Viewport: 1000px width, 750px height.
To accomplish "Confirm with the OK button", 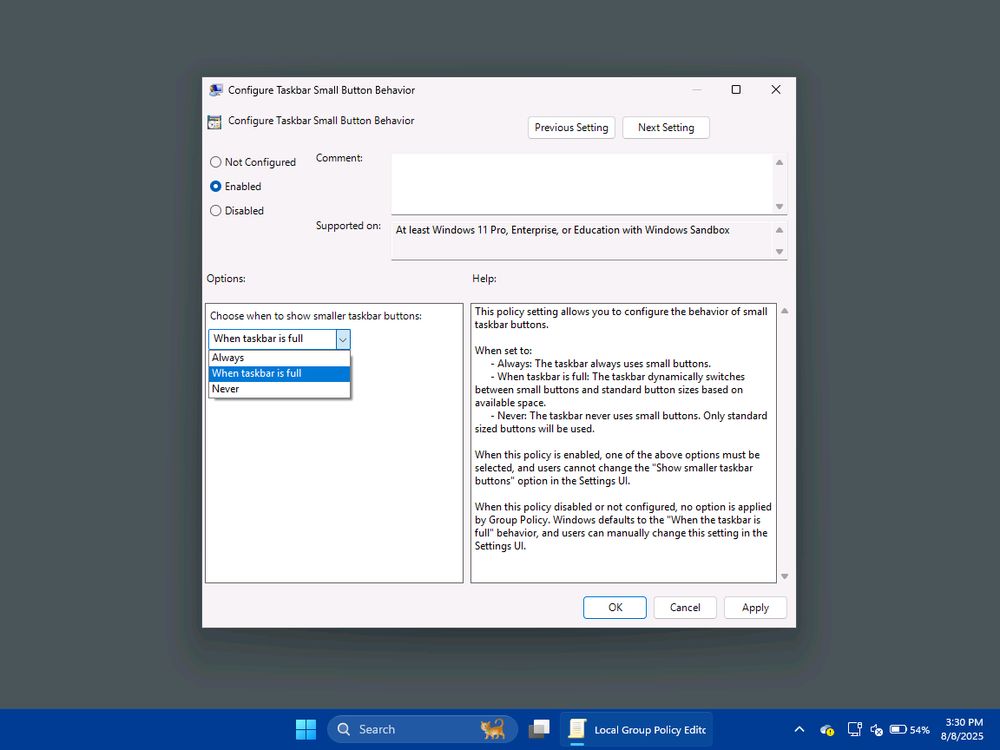I will (615, 608).
